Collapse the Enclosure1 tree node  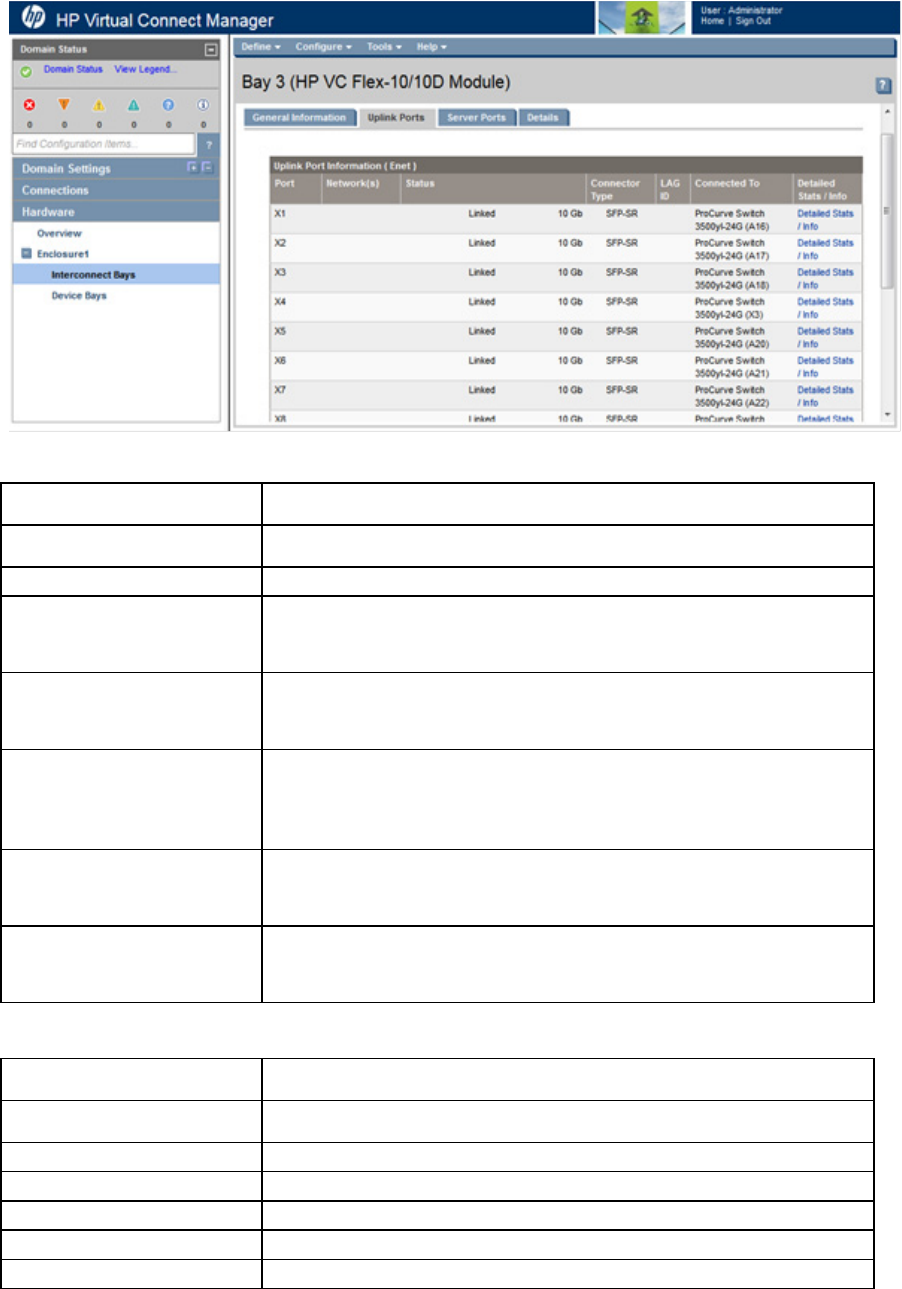click(27, 254)
